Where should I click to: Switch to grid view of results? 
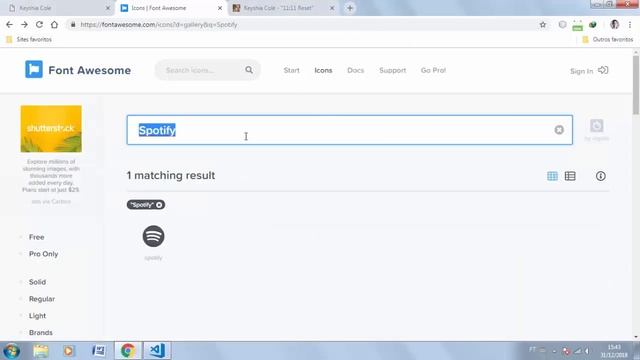click(552, 176)
